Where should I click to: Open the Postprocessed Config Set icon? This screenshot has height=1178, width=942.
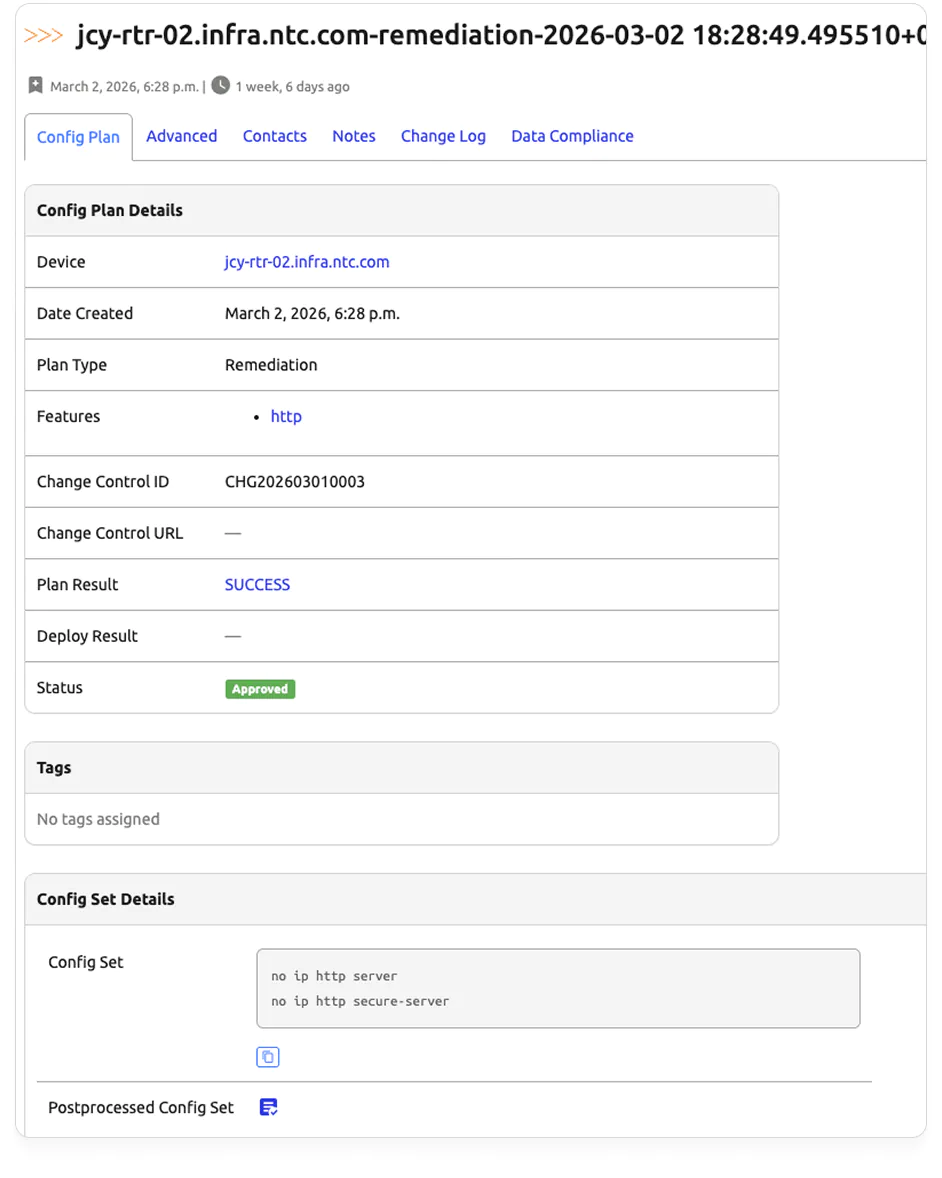click(x=268, y=1107)
